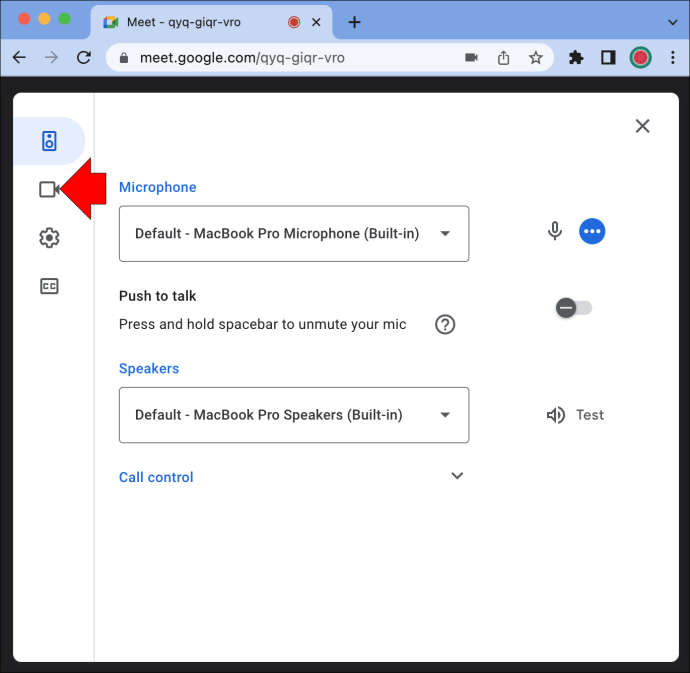Bookmark this page with the star
Viewport: 690px width, 673px height.
pos(536,58)
